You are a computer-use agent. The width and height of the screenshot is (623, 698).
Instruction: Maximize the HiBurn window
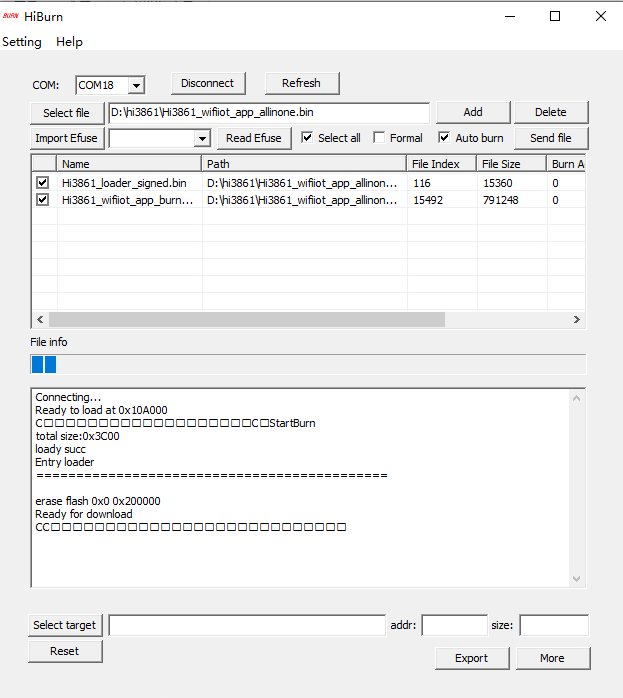[x=555, y=16]
